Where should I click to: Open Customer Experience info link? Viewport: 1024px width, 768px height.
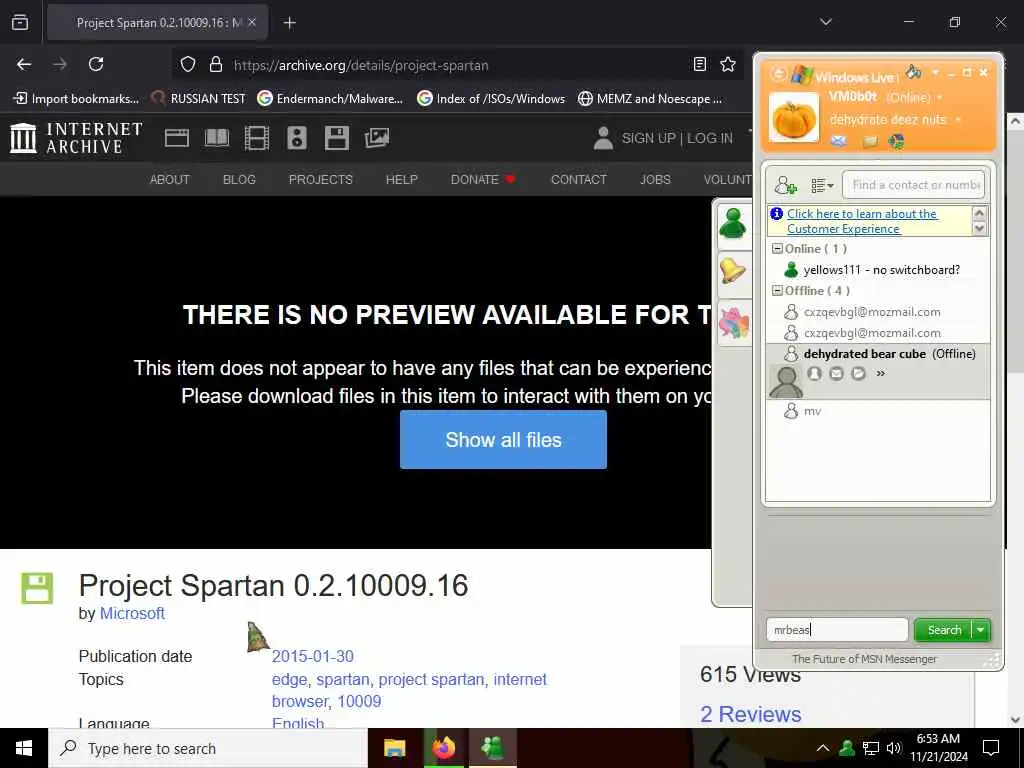click(x=861, y=221)
